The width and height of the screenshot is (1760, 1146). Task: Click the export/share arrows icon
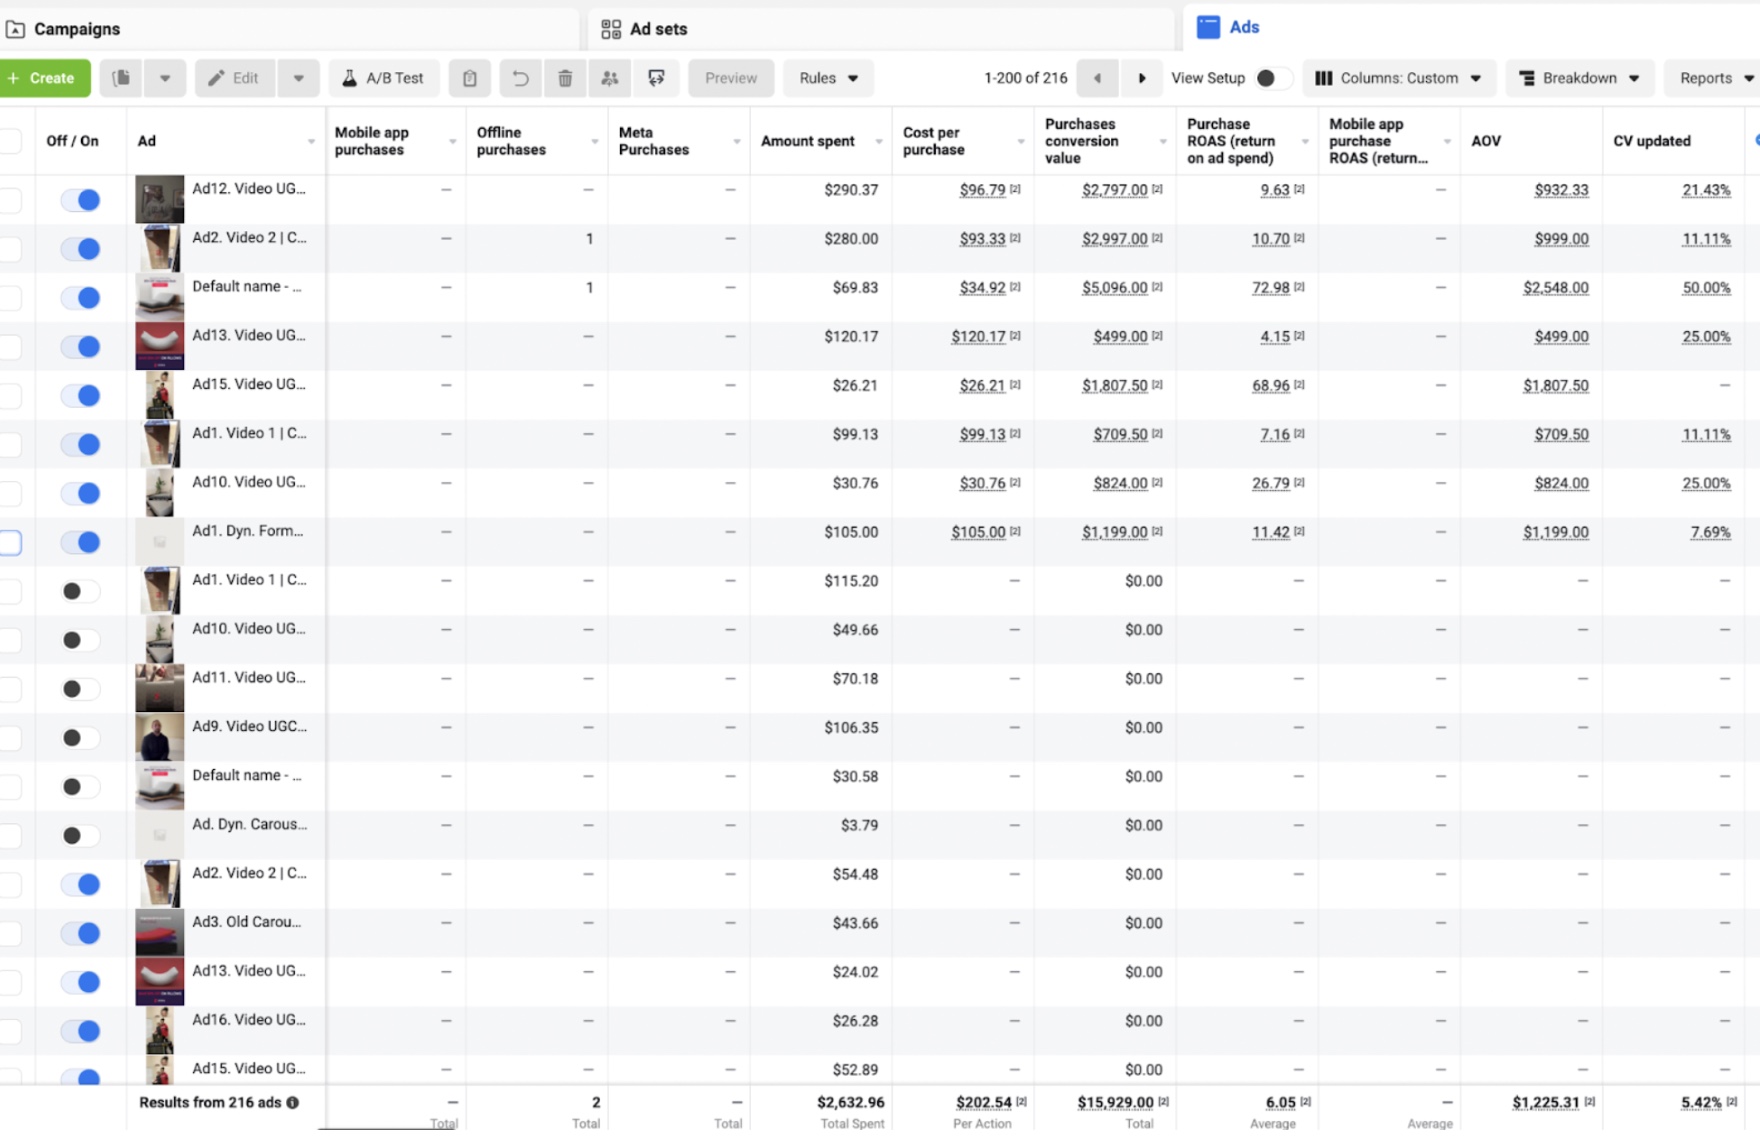click(656, 78)
